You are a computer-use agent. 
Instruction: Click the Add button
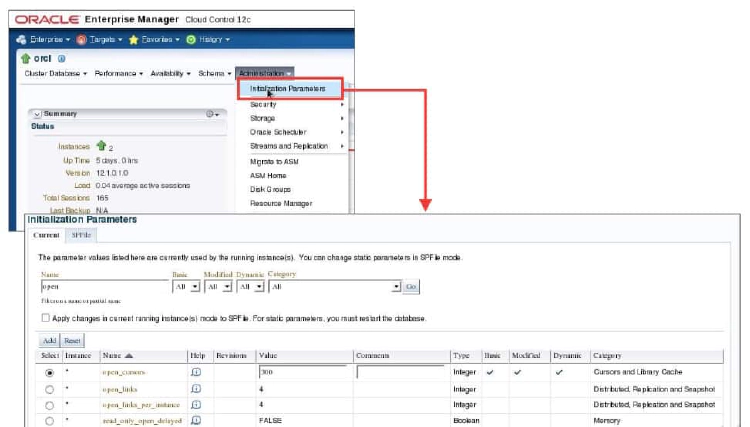[x=49, y=340]
